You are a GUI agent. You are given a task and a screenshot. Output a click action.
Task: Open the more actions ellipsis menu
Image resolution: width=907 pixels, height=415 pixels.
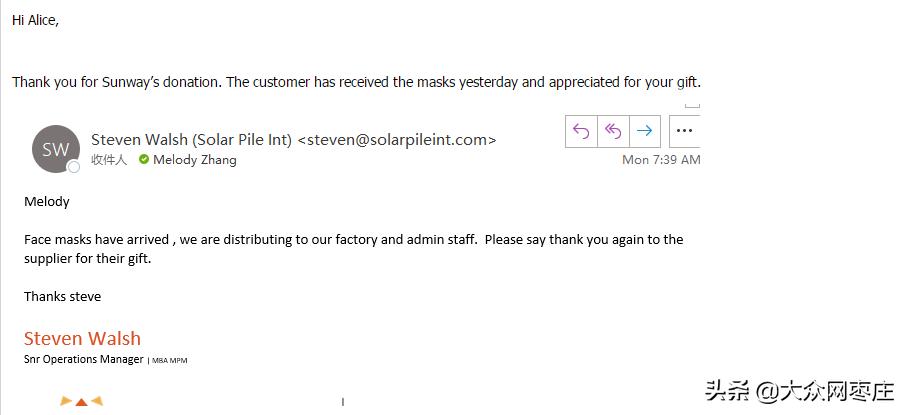pyautogui.click(x=684, y=131)
